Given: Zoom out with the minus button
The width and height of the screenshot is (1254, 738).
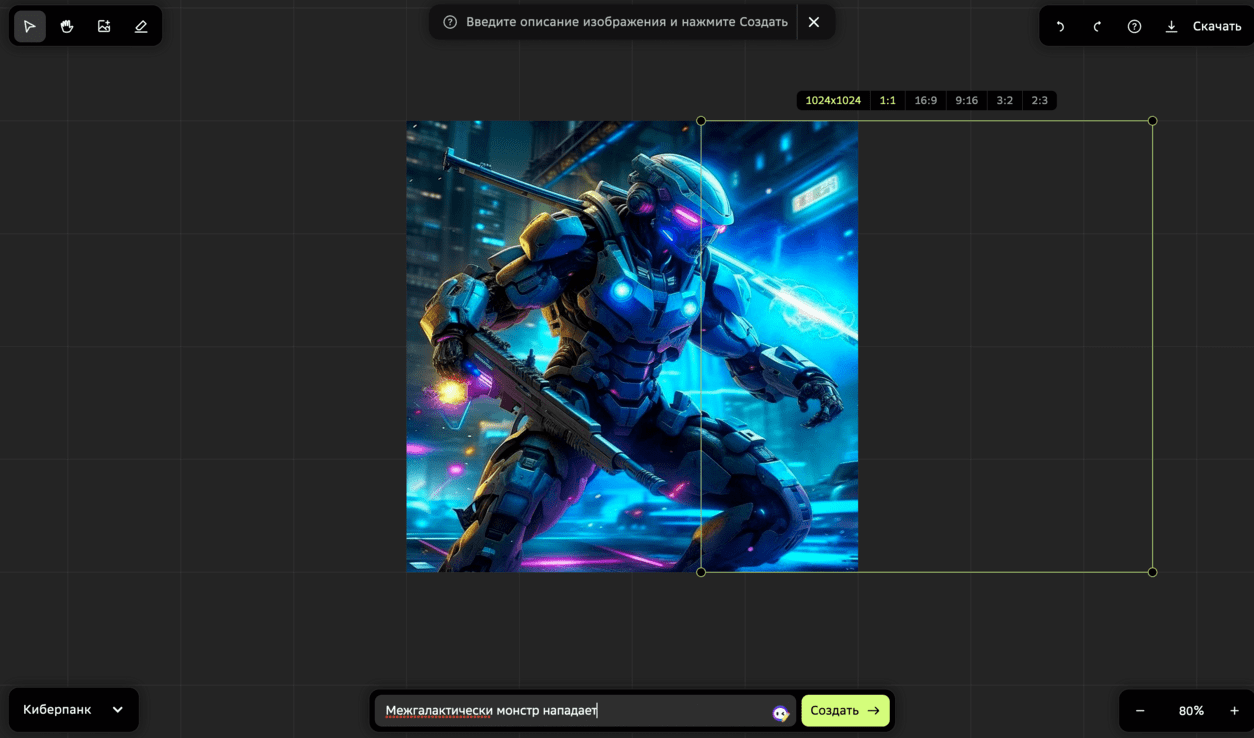Looking at the screenshot, I should (1140, 711).
